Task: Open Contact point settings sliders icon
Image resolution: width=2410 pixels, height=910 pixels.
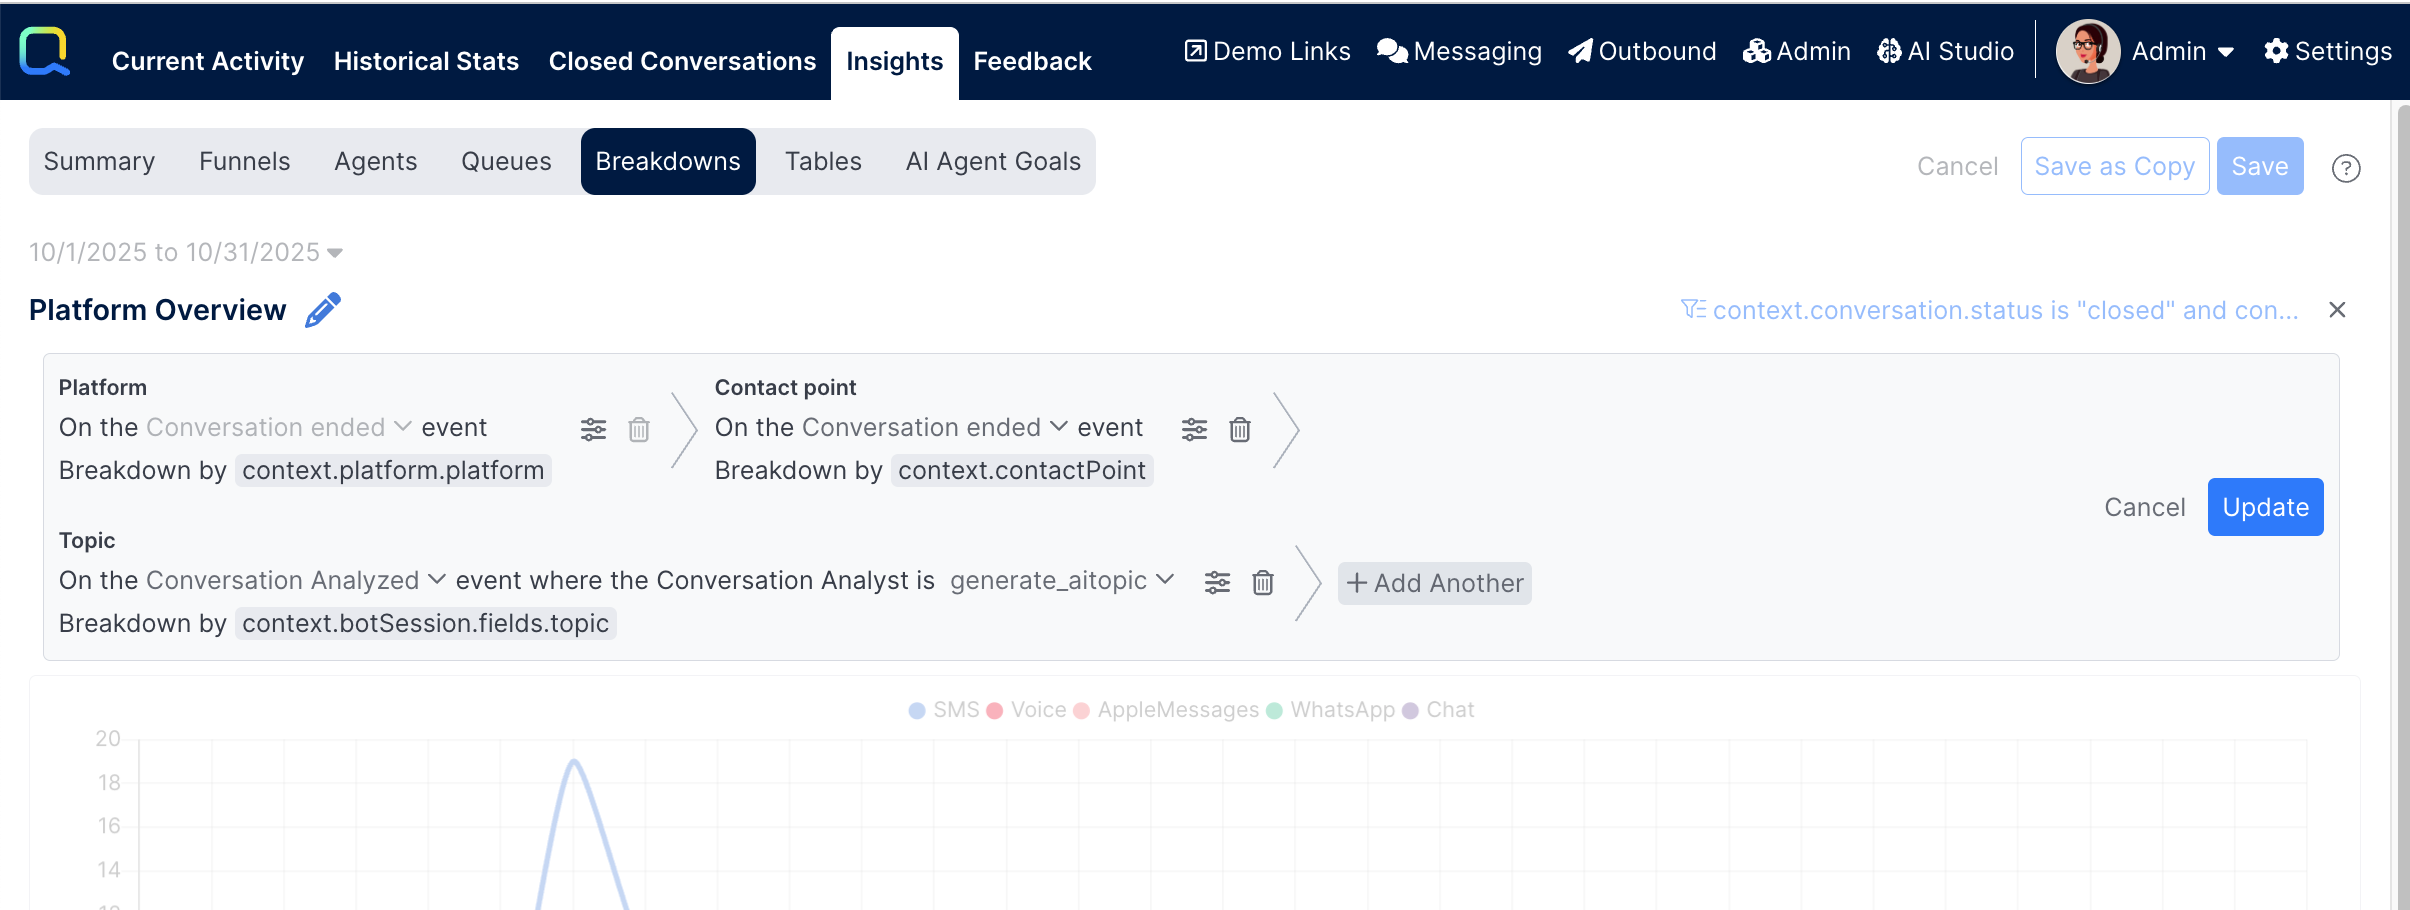Action: [1194, 430]
